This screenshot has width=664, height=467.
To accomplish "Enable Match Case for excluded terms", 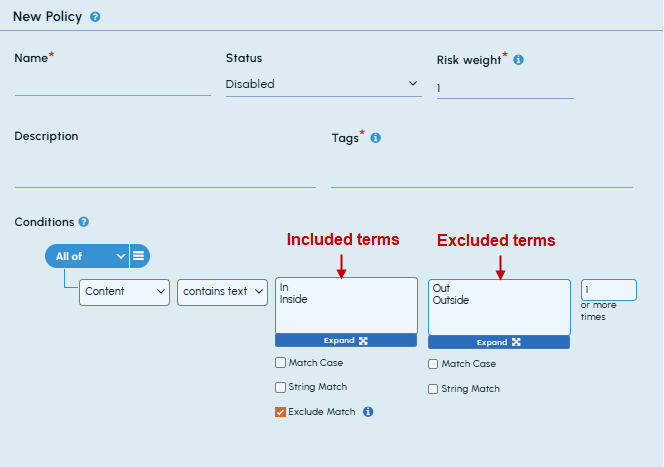I will [433, 364].
